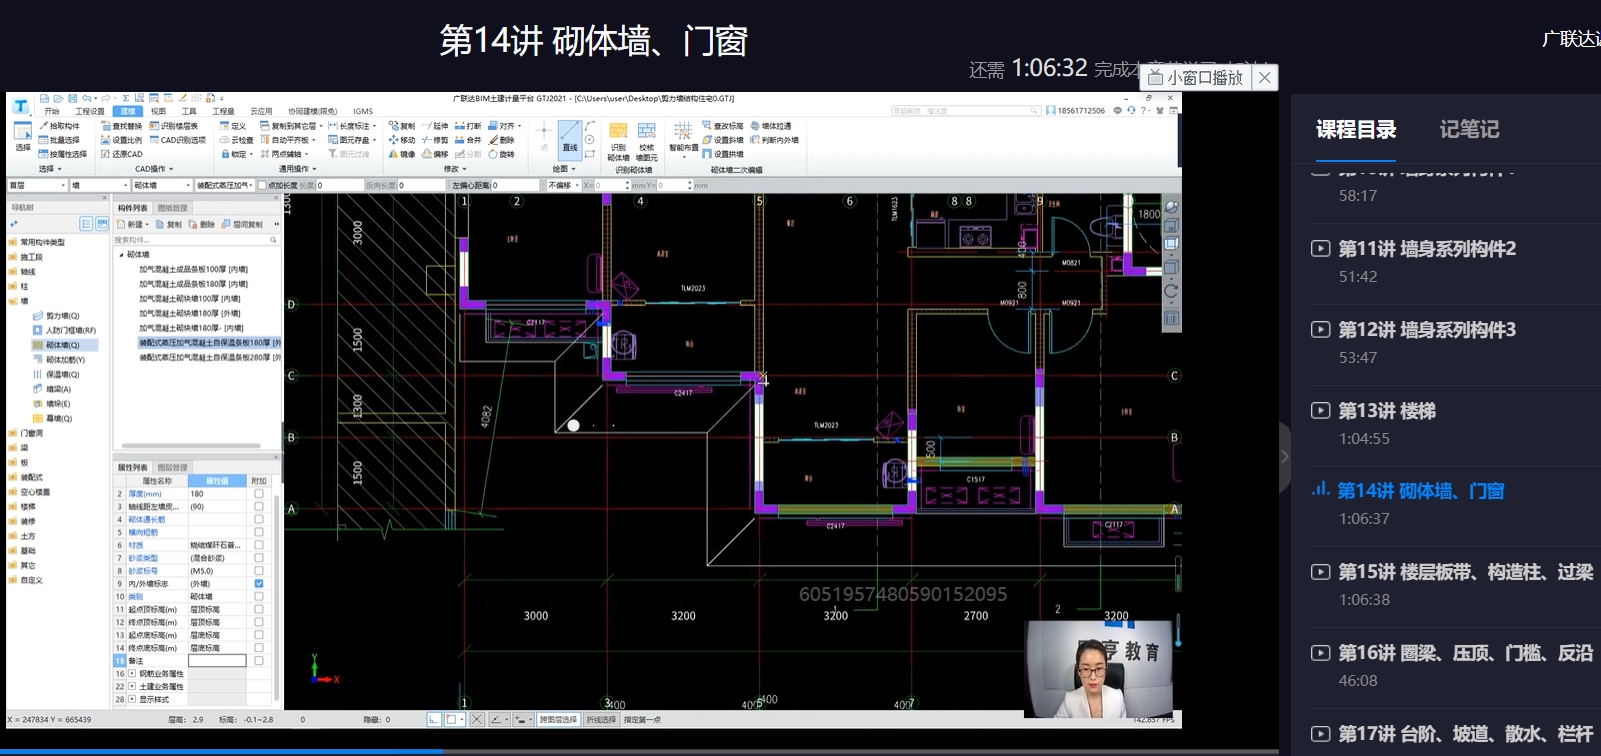Switch to 图纸管理 tab in component panel

[173, 208]
